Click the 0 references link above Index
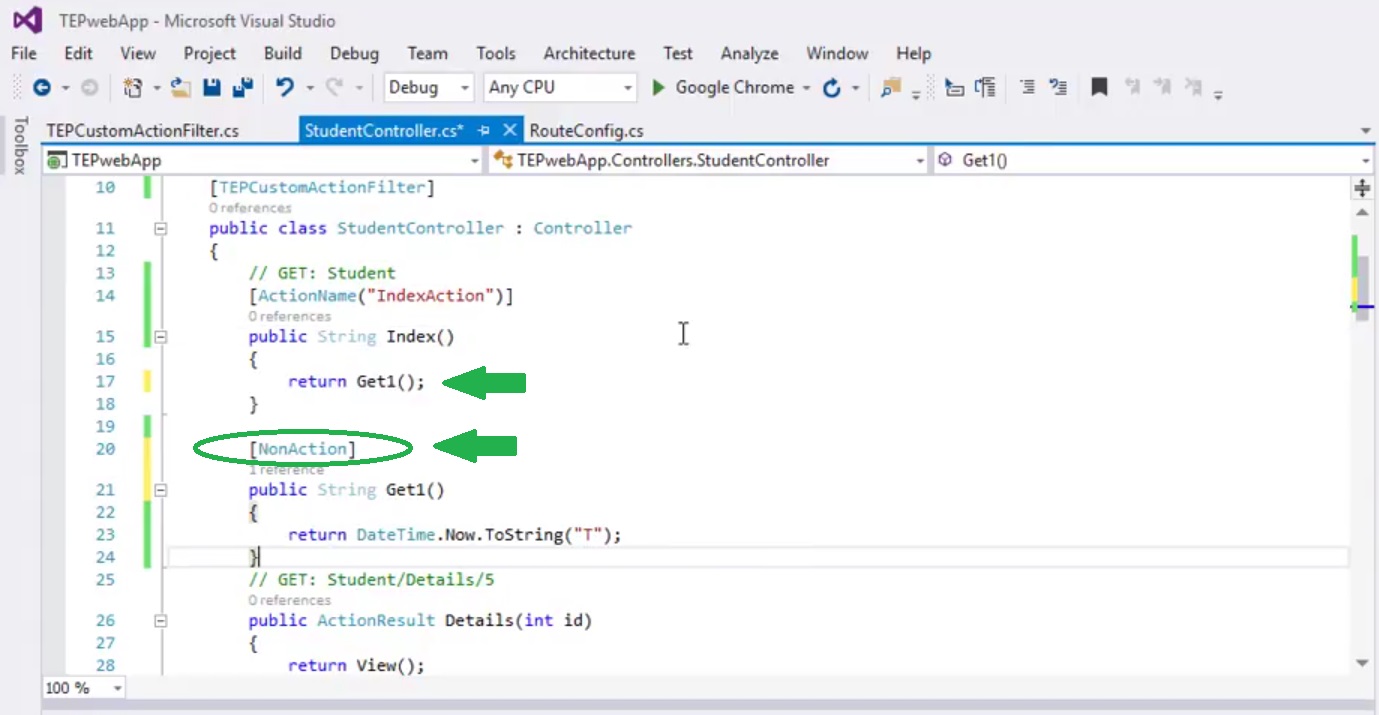The height and width of the screenshot is (715, 1379). pos(289,316)
